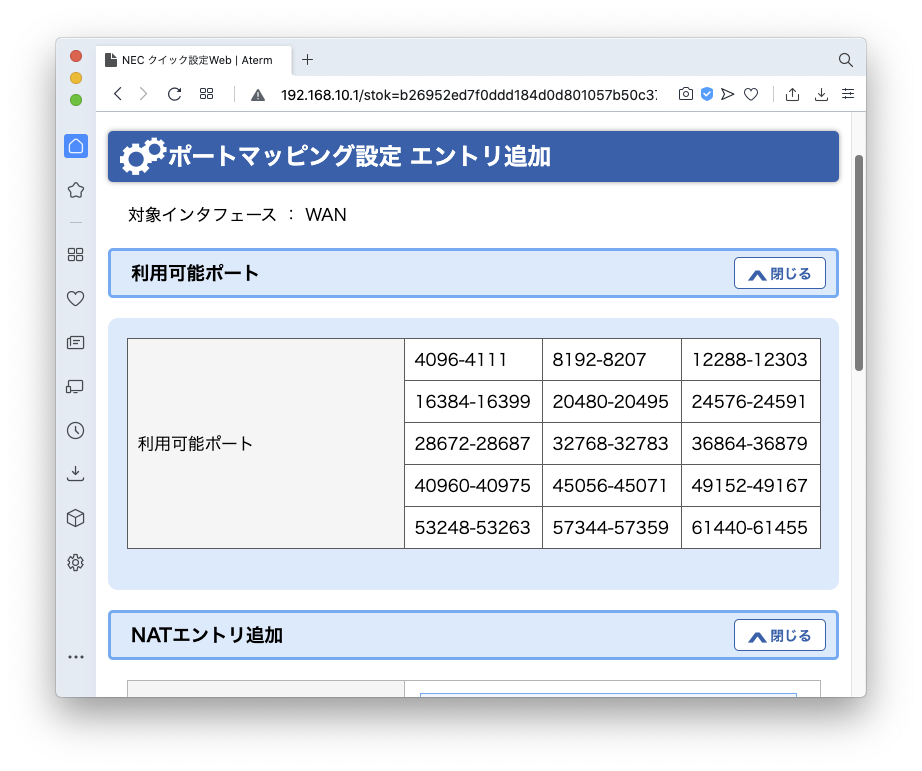Image resolution: width=922 pixels, height=771 pixels.
Task: Open Extensions cube icon in sidebar
Action: tap(76, 518)
